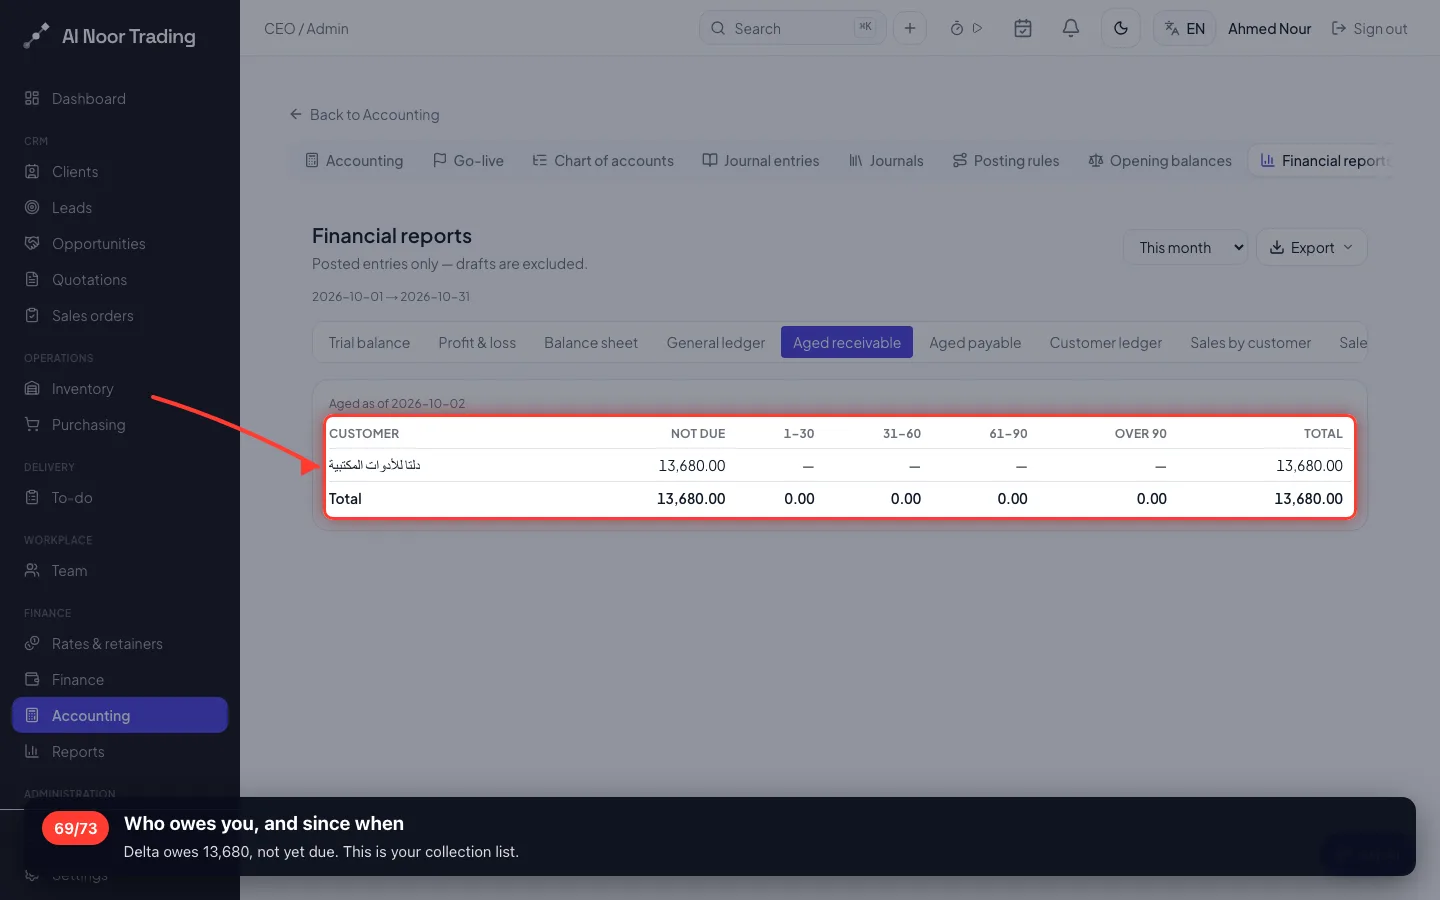Open Opportunities in the sidebar

coord(120,243)
